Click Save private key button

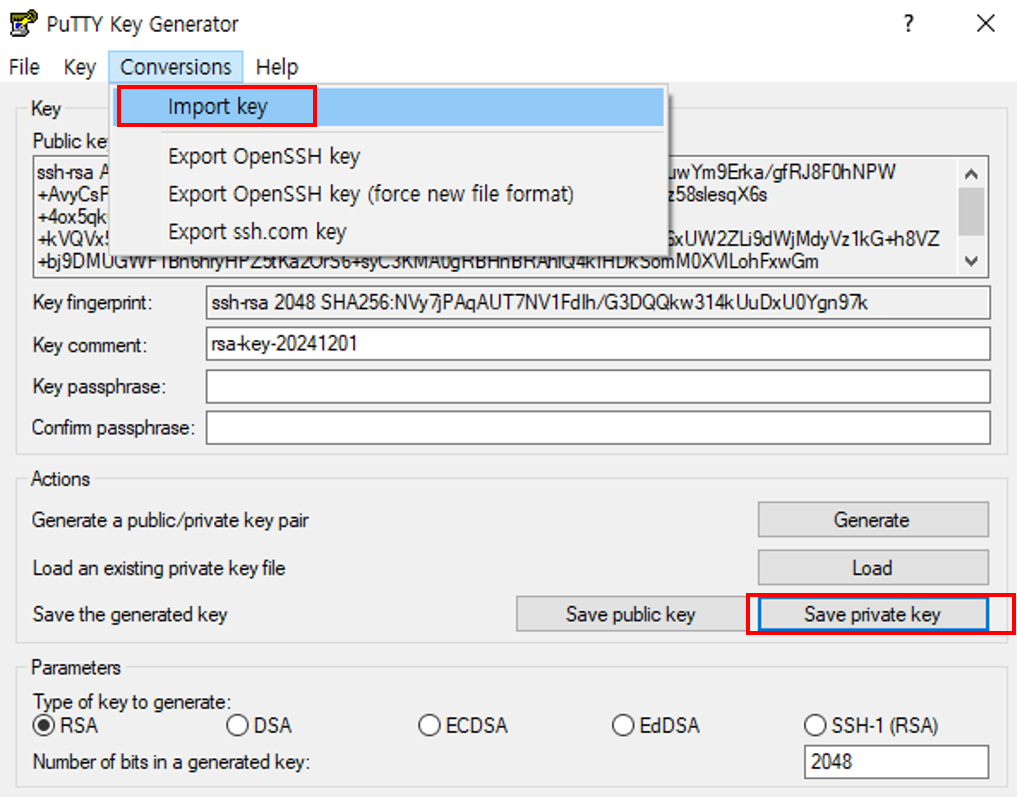tap(873, 614)
